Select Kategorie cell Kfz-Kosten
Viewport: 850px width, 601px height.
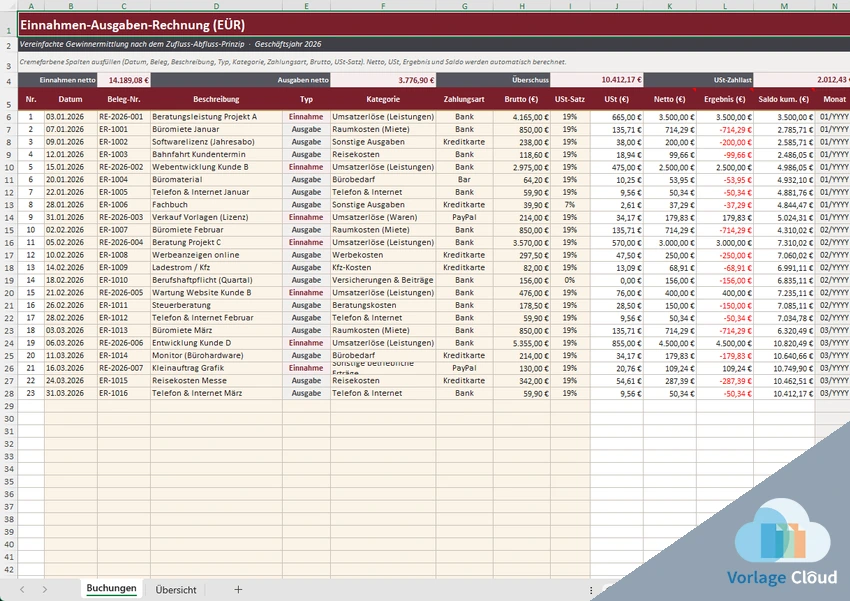(x=383, y=268)
